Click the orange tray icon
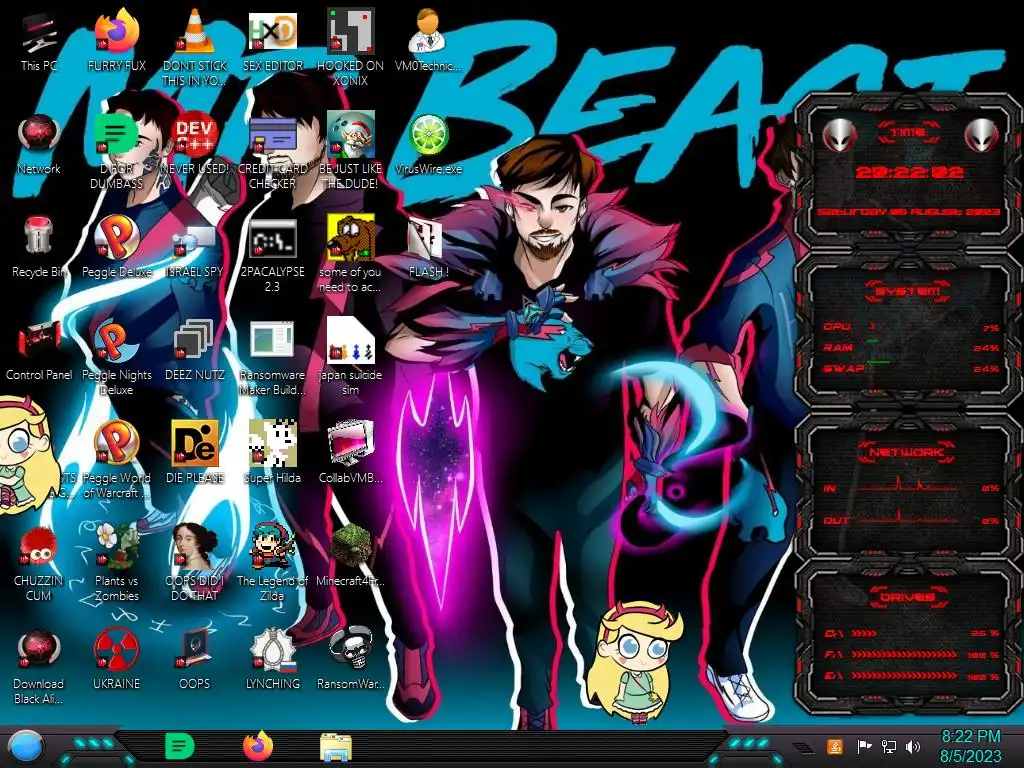Screen dimensions: 1024x768 835,746
